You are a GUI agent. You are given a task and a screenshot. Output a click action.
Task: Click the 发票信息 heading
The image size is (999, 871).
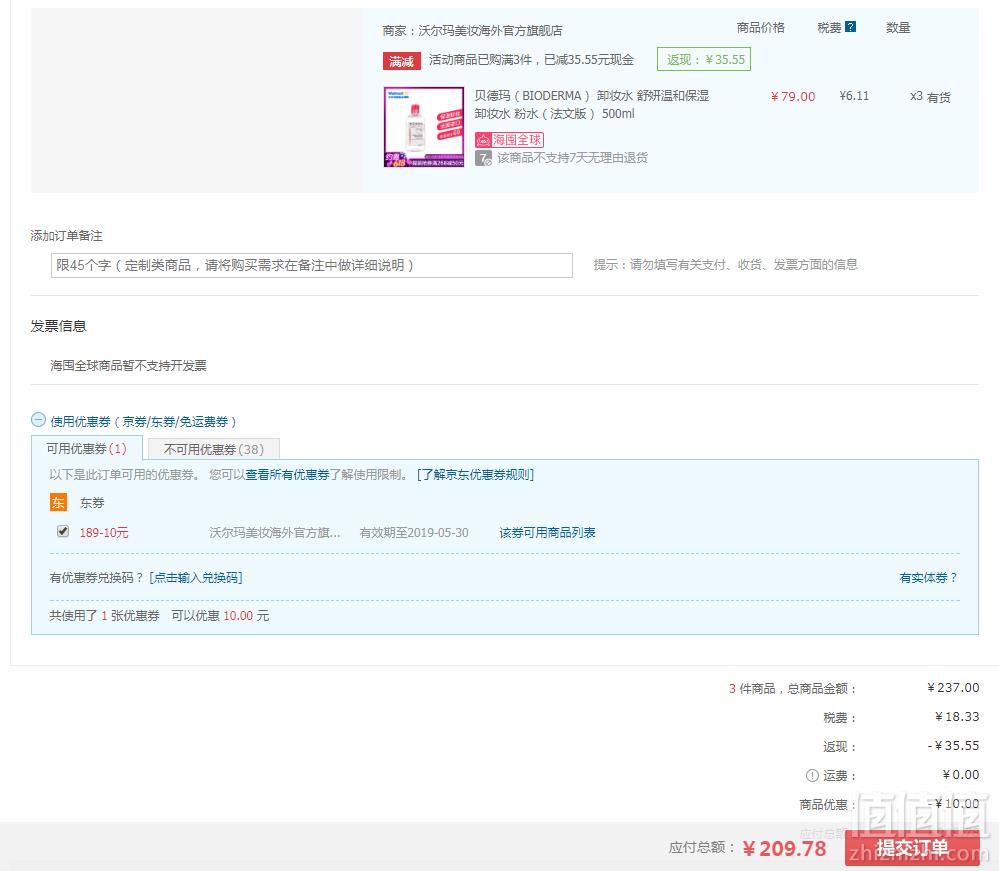coord(58,326)
